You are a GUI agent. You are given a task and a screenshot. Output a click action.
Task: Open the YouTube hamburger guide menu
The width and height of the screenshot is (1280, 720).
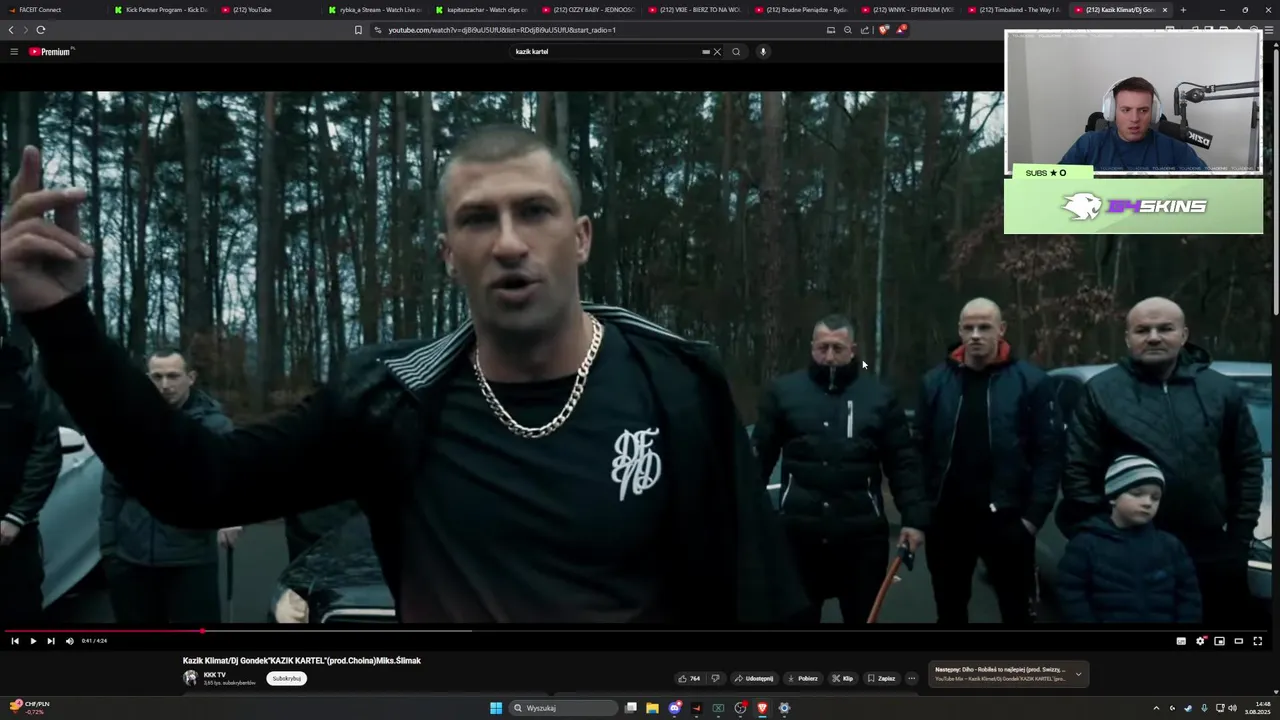14,51
